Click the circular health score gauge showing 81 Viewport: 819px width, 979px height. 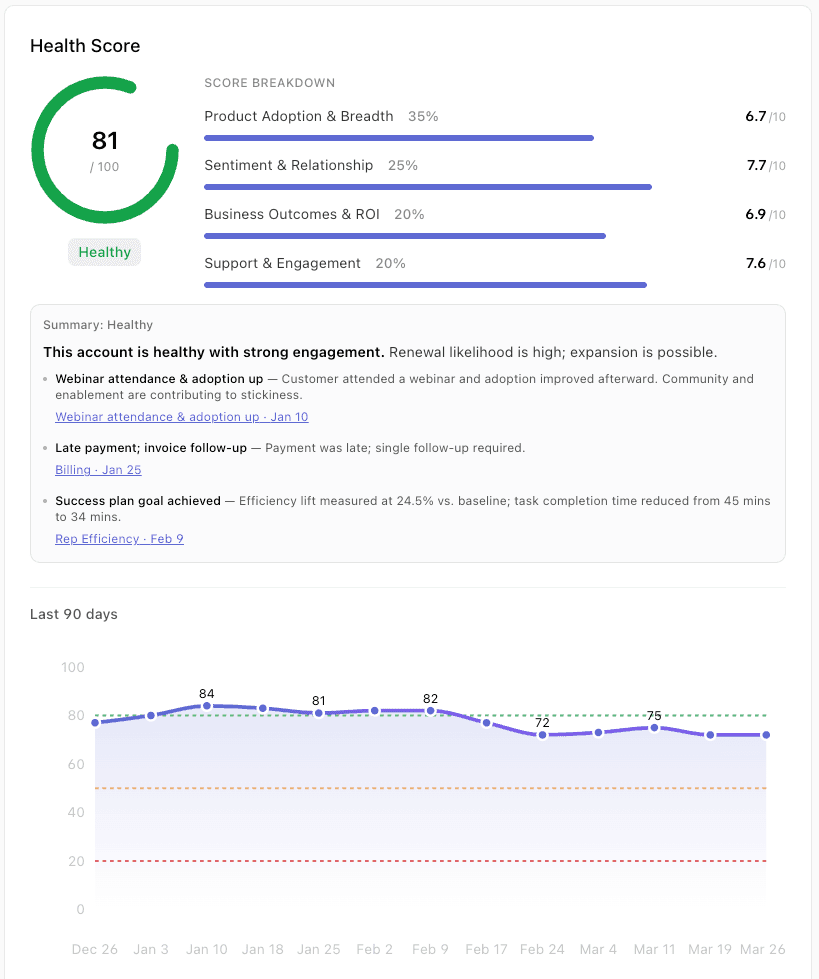coord(105,150)
